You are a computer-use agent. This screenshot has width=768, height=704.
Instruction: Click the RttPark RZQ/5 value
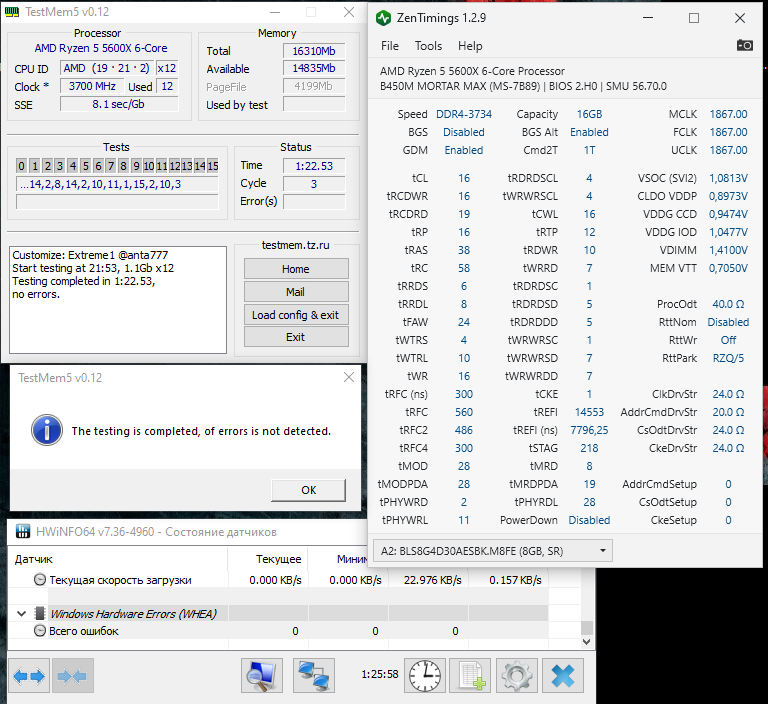(728, 358)
